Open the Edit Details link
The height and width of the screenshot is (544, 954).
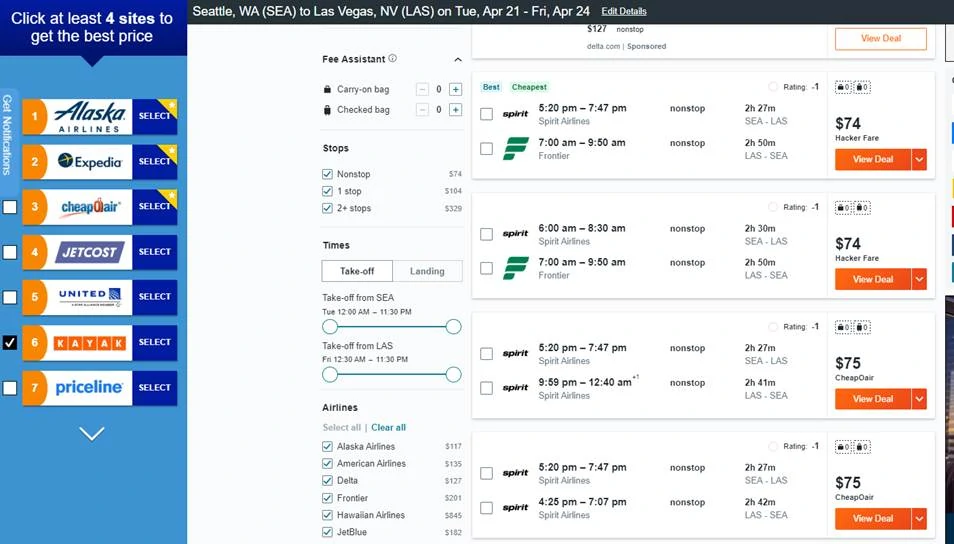pos(624,12)
